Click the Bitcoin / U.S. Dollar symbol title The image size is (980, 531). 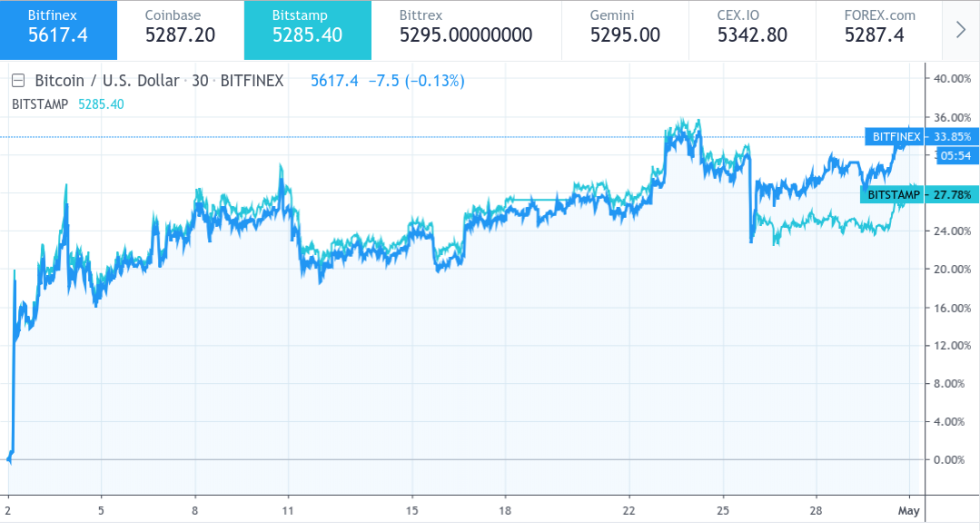(108, 81)
